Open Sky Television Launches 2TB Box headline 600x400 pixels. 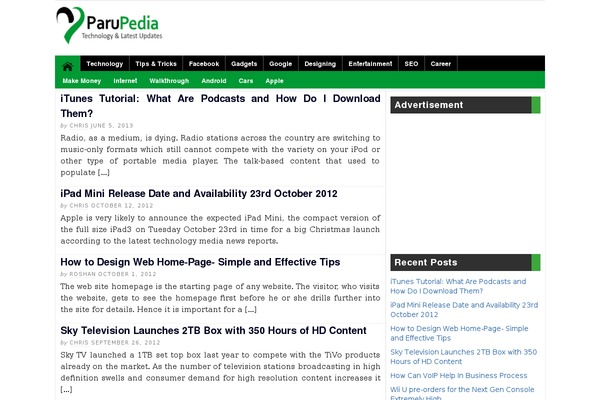(x=213, y=331)
